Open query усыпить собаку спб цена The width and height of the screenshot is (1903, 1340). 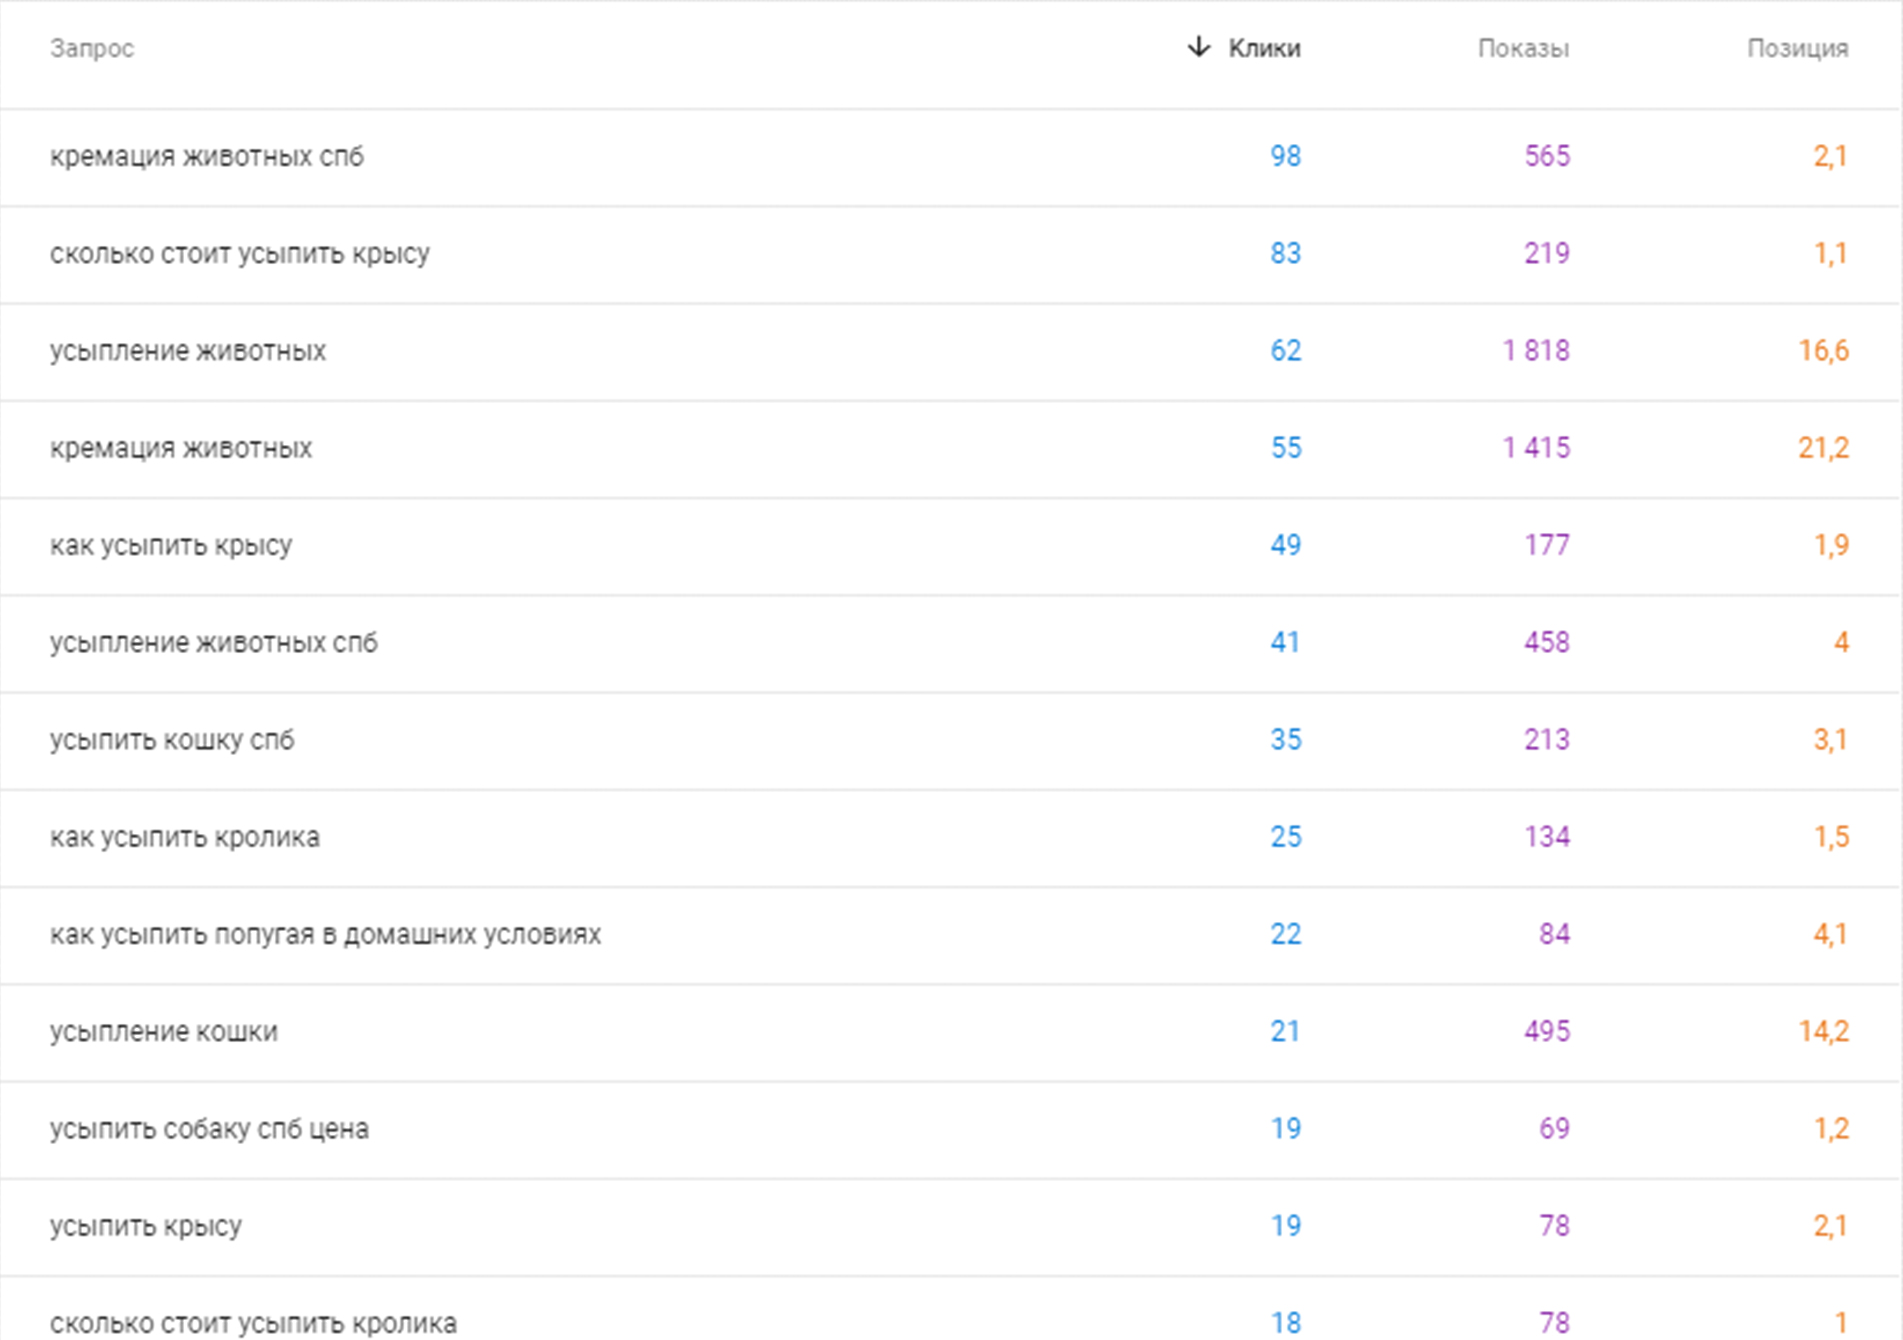tap(950, 1129)
